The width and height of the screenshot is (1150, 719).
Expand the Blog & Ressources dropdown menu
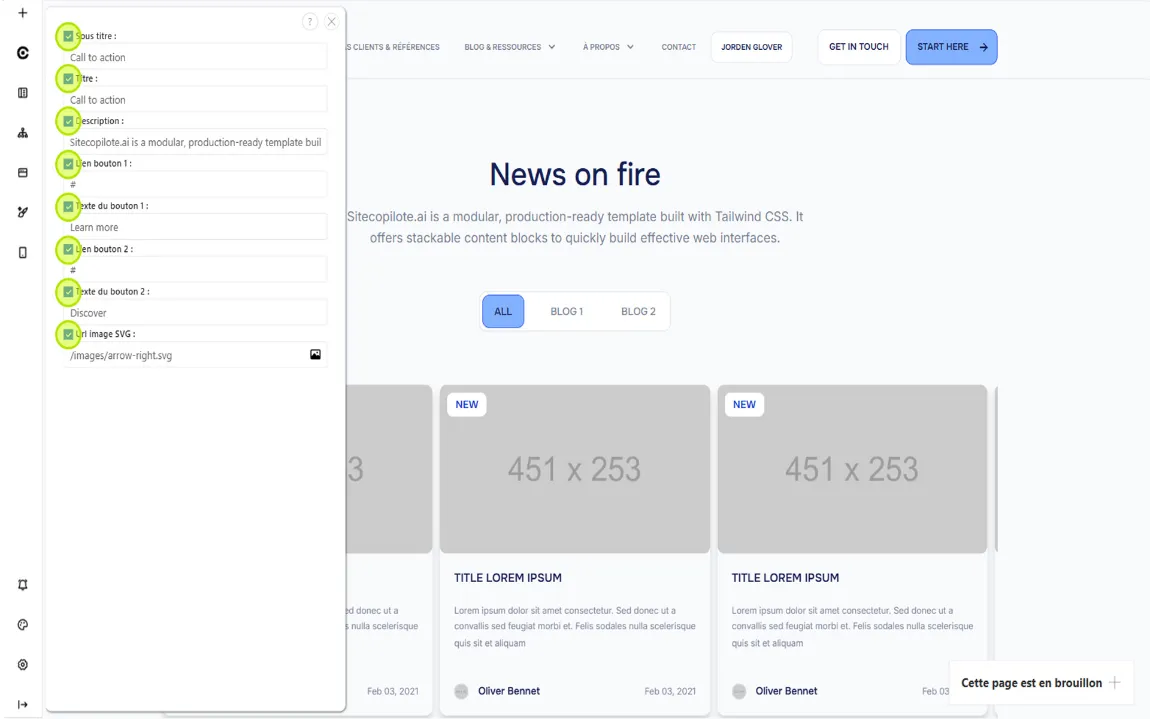pos(509,47)
